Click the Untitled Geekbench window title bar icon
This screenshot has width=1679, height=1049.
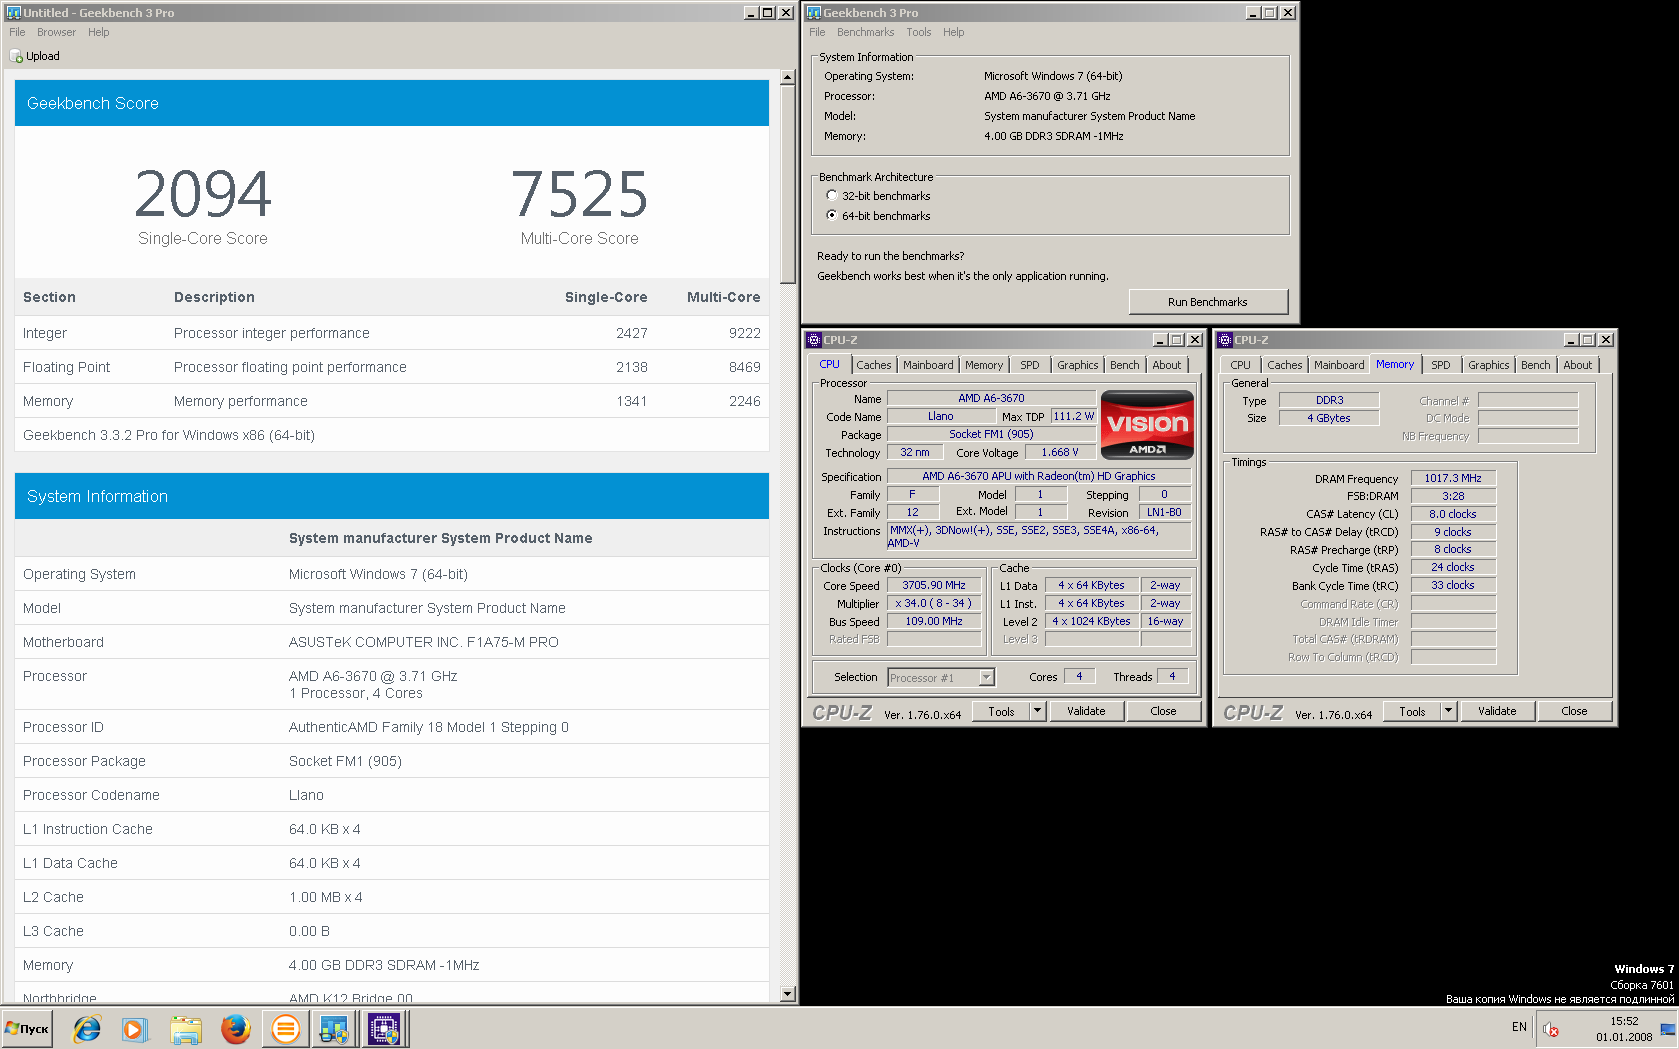(x=14, y=13)
